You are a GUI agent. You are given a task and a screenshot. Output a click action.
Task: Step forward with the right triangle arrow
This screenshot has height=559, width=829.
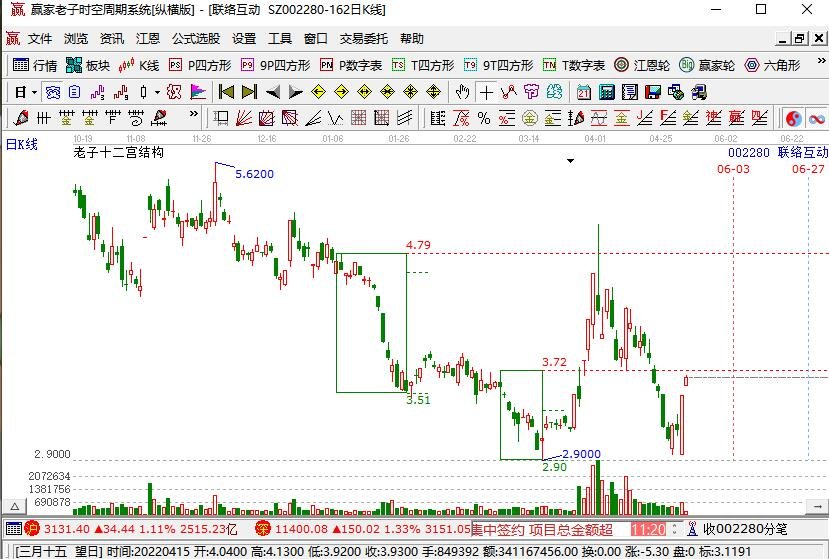(295, 93)
